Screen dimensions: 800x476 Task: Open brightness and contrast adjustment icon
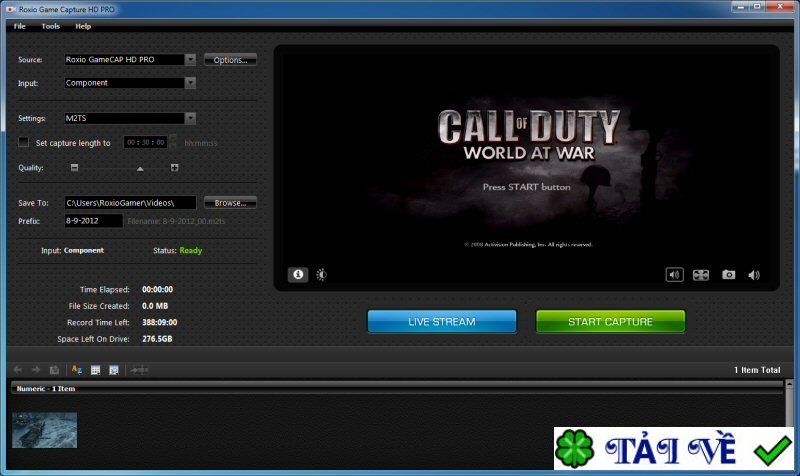[321, 274]
